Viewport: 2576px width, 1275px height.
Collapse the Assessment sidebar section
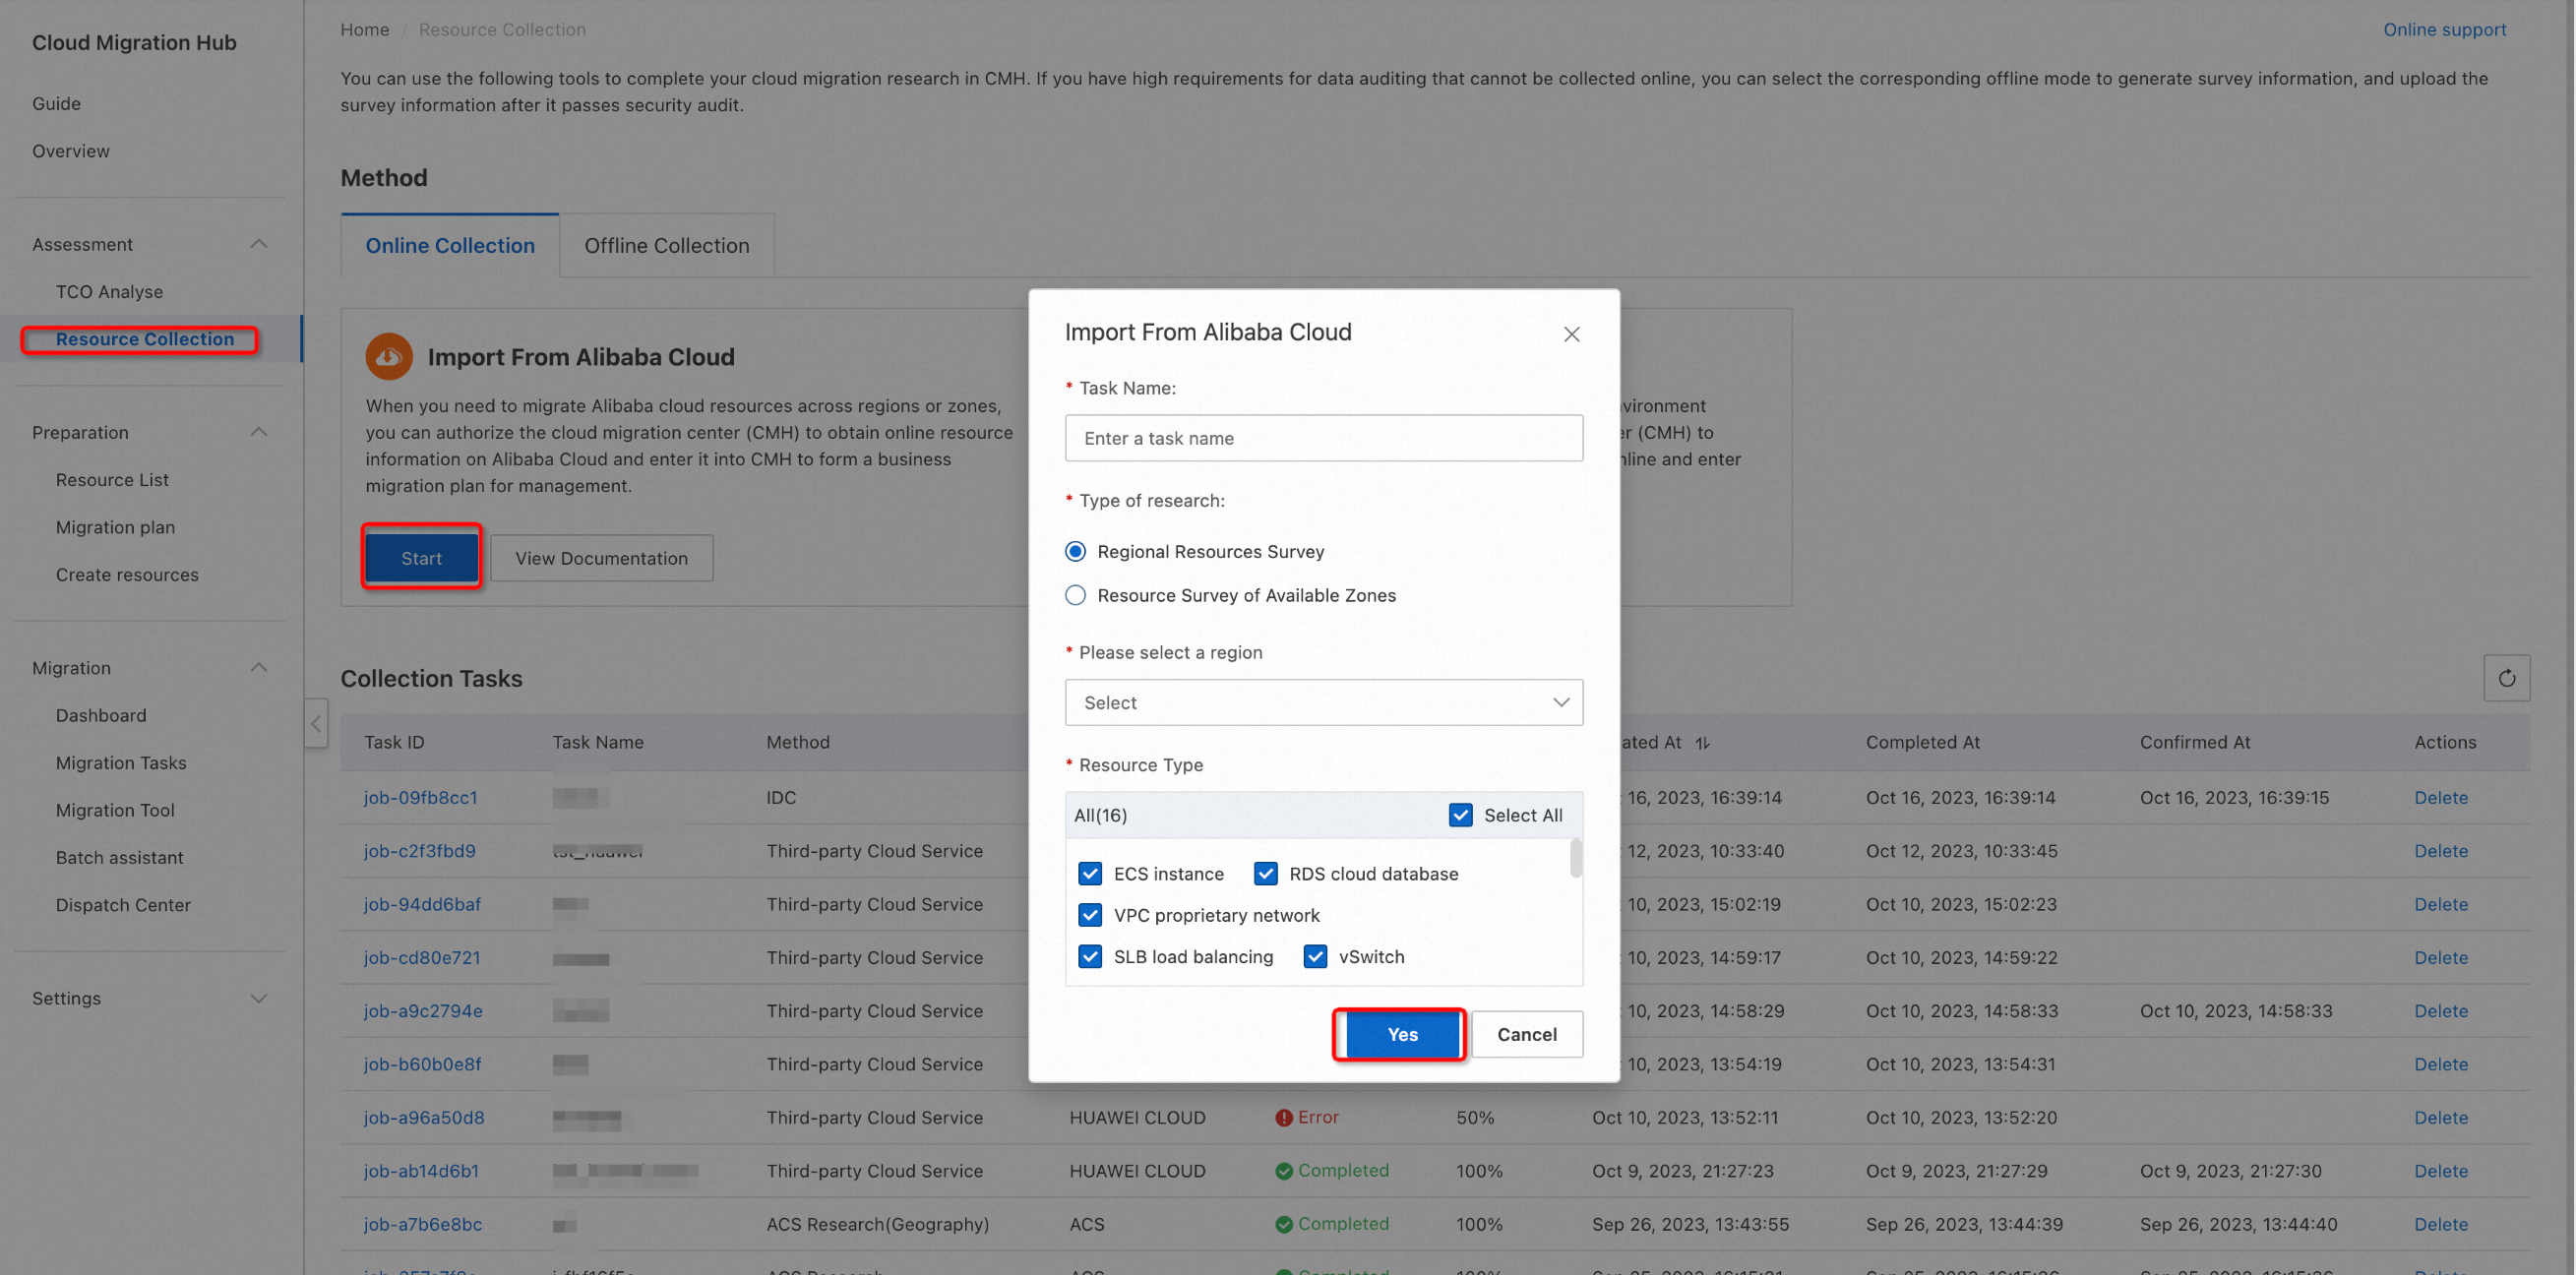[258, 244]
